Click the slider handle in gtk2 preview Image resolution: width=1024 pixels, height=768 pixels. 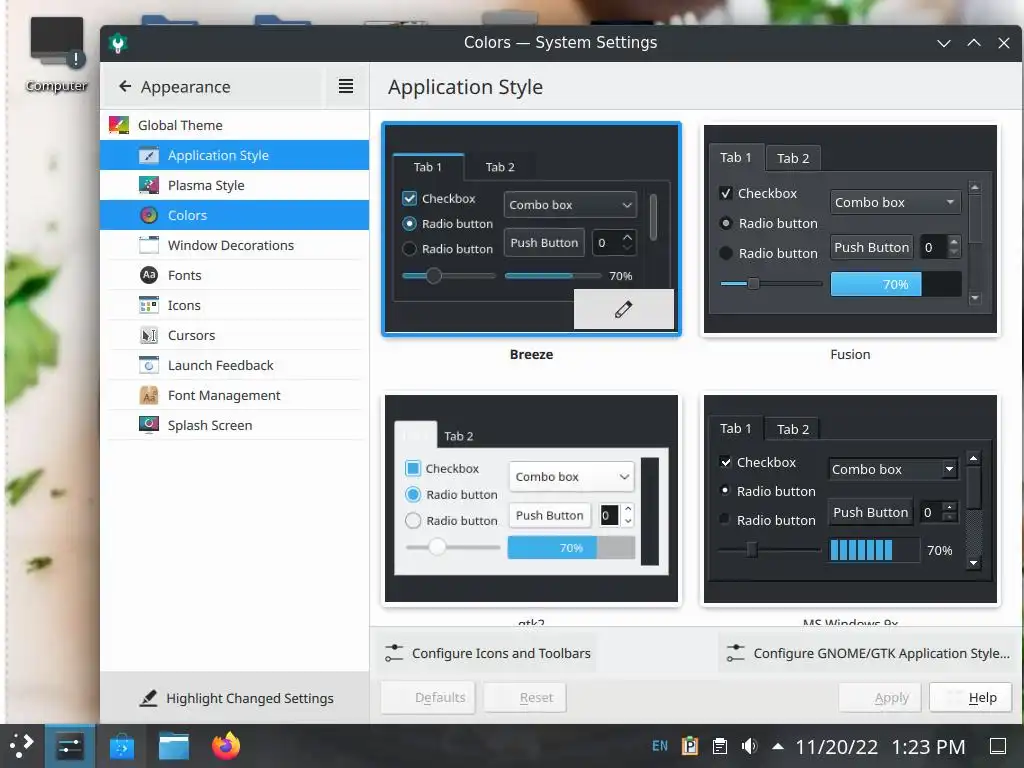pyautogui.click(x=437, y=547)
